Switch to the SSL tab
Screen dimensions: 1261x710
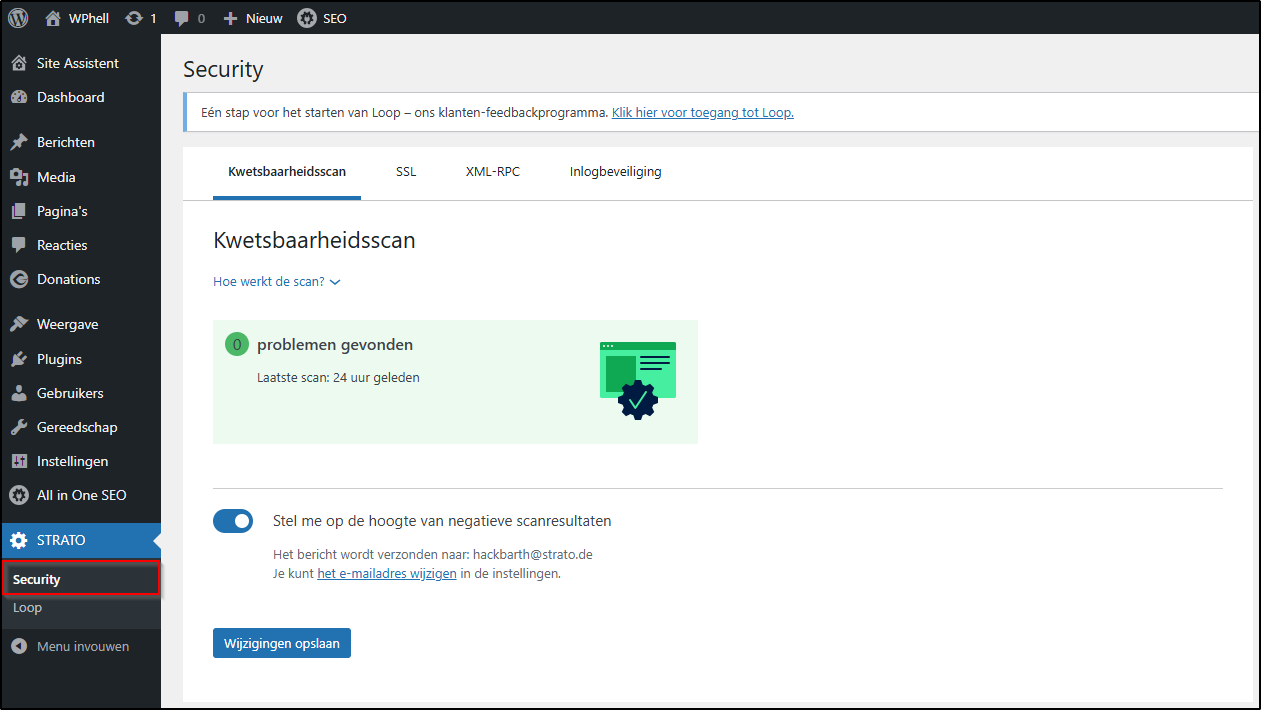coord(406,171)
